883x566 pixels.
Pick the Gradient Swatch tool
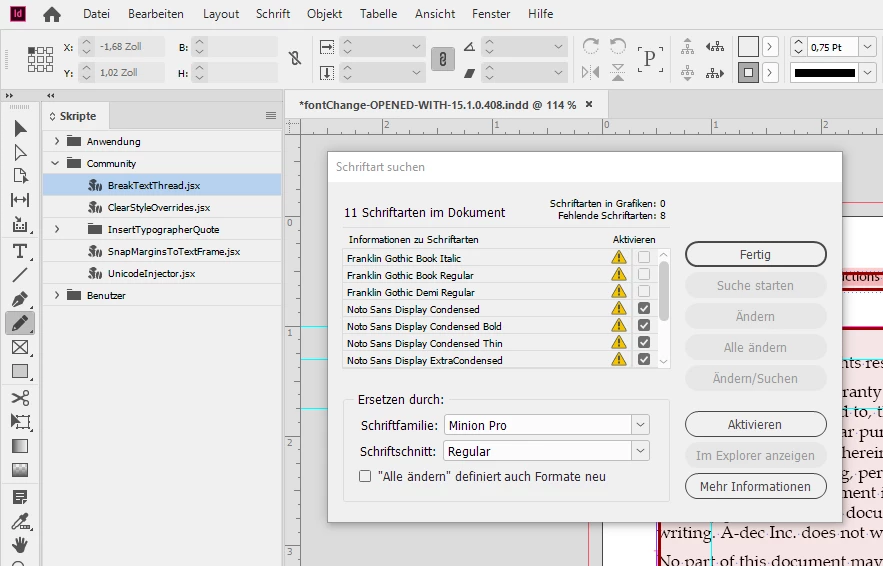click(x=20, y=446)
